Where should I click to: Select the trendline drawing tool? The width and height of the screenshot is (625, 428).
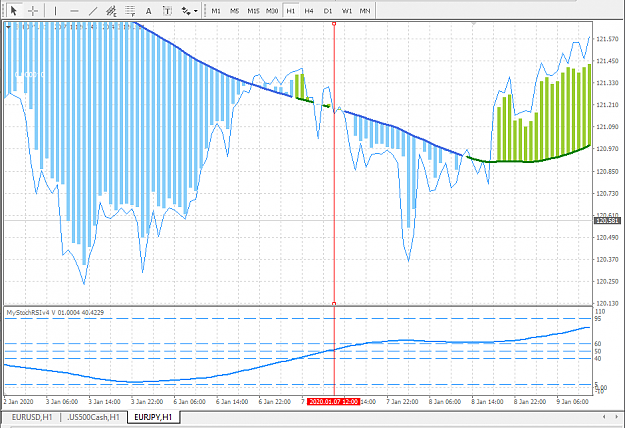pyautogui.click(x=92, y=11)
